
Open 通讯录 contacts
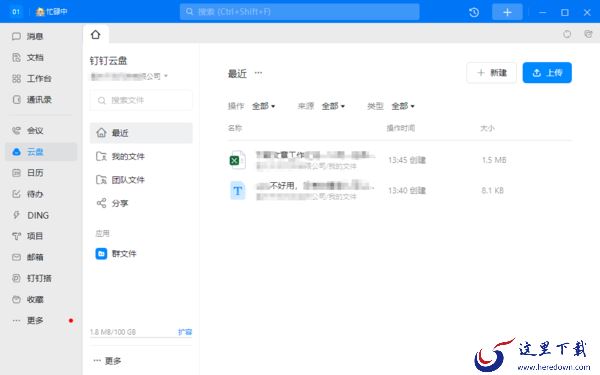pos(38,100)
